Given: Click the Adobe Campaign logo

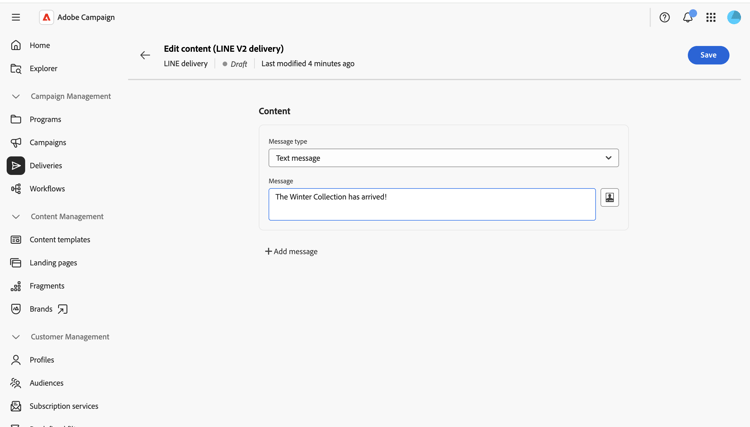Looking at the screenshot, I should pyautogui.click(x=46, y=17).
